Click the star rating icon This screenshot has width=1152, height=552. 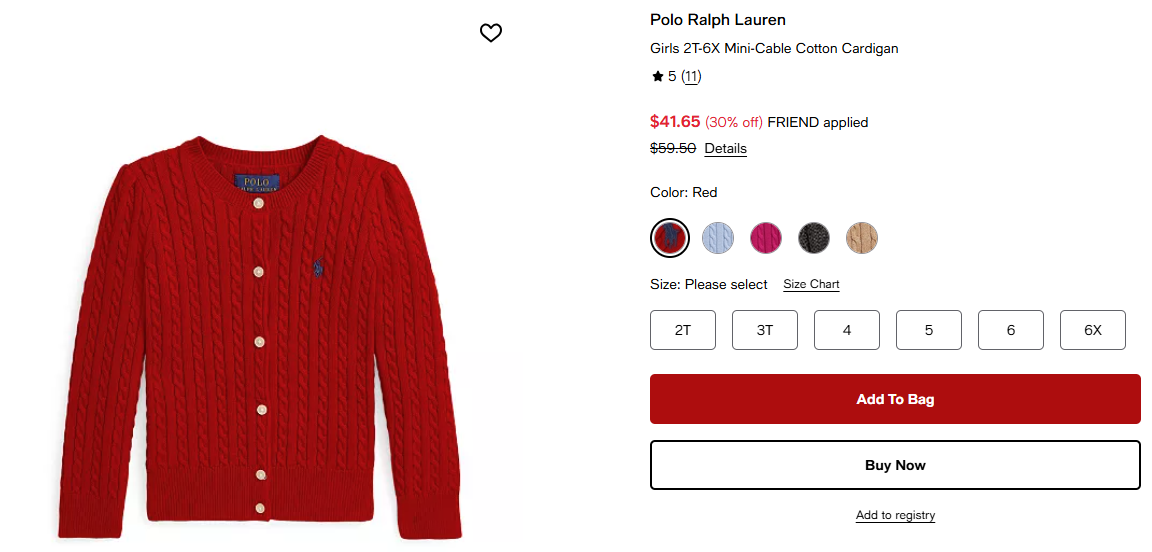[x=658, y=76]
